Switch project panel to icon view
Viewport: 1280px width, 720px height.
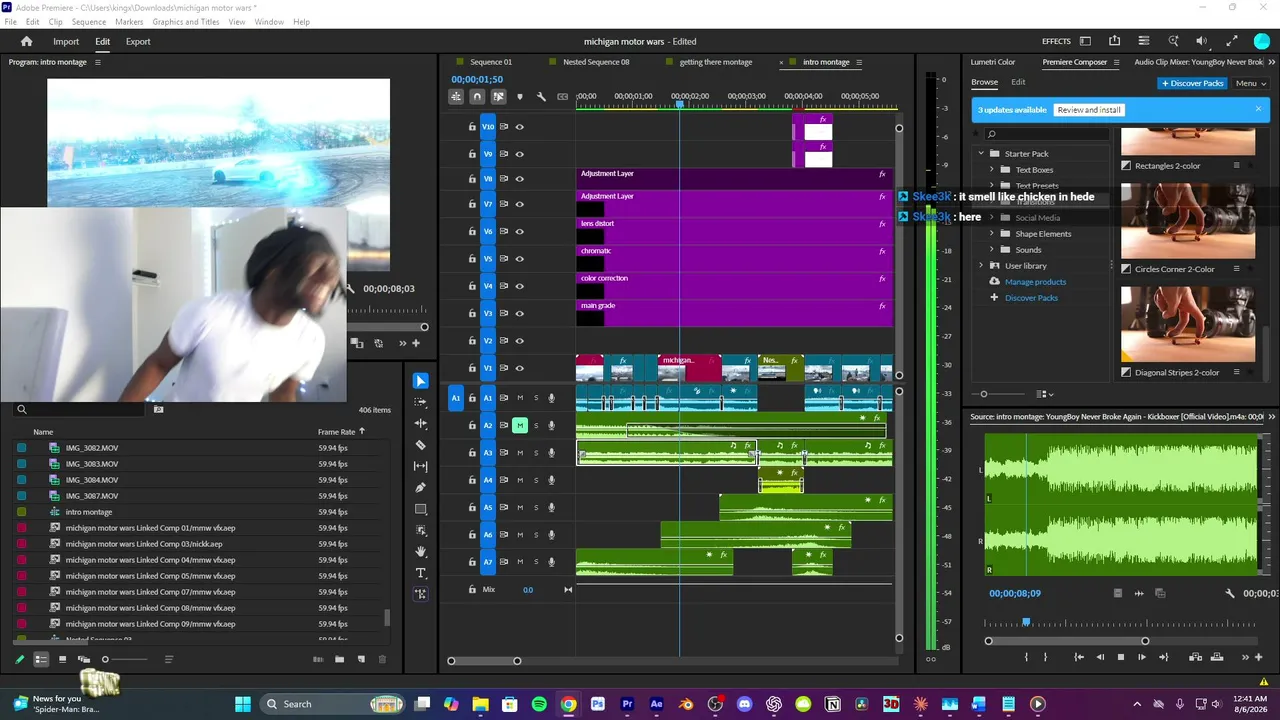click(62, 659)
